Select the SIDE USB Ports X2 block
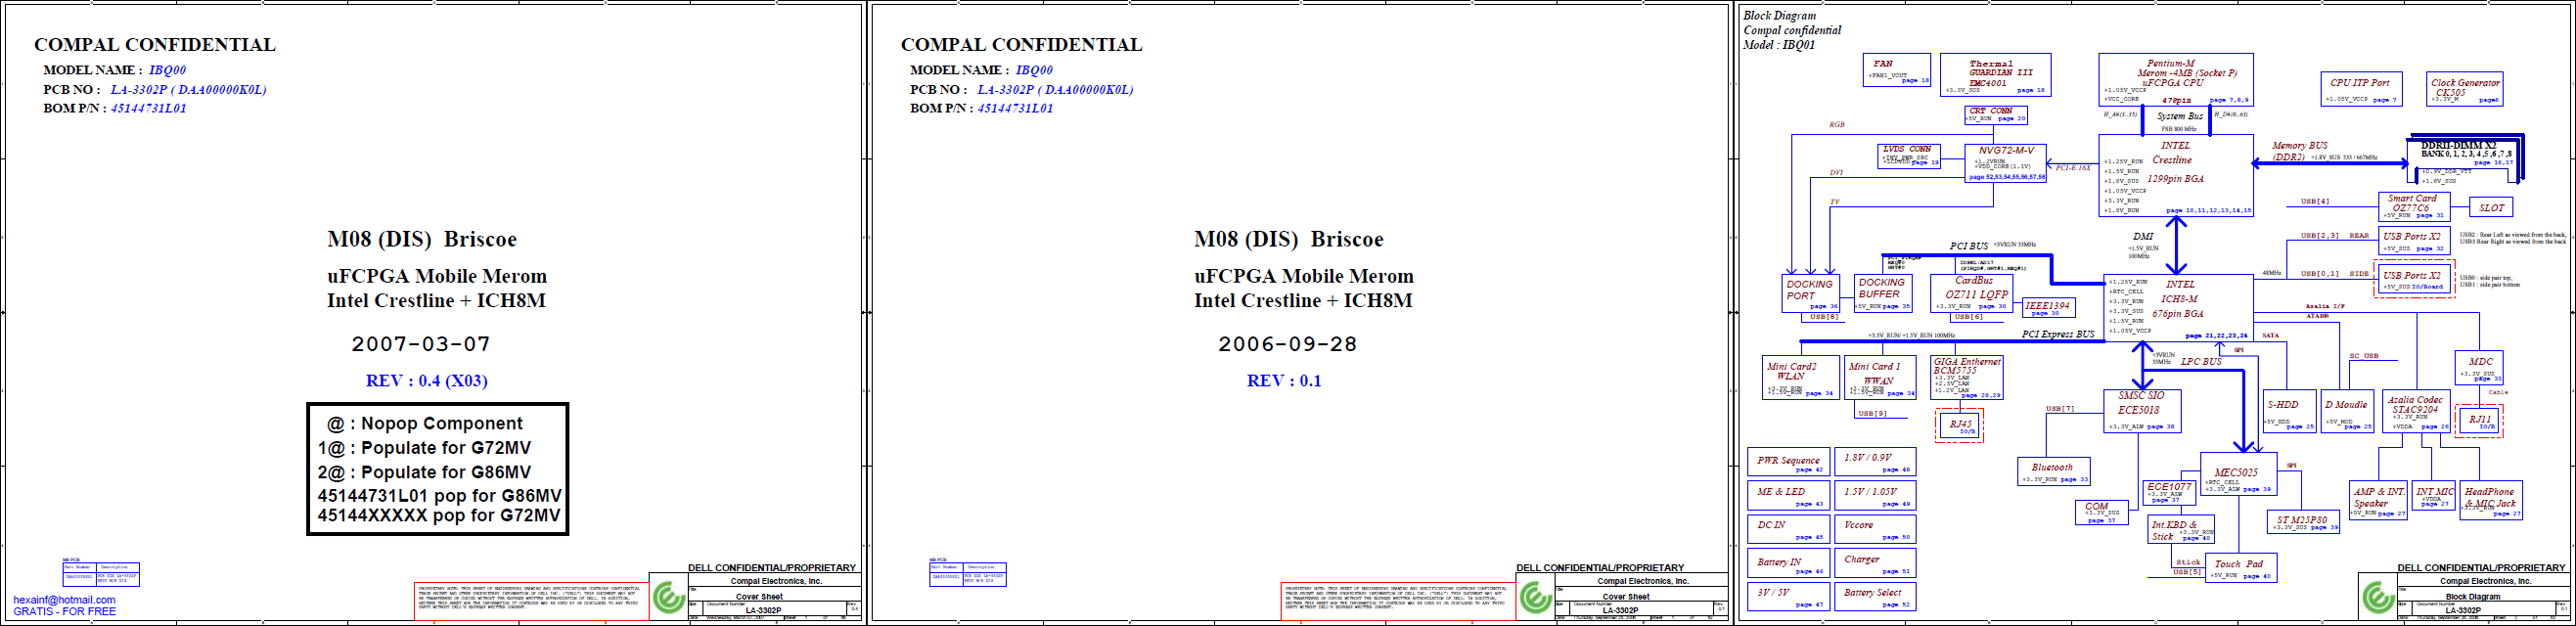Viewport: 2576px width, 626px height. pyautogui.click(x=2413, y=279)
